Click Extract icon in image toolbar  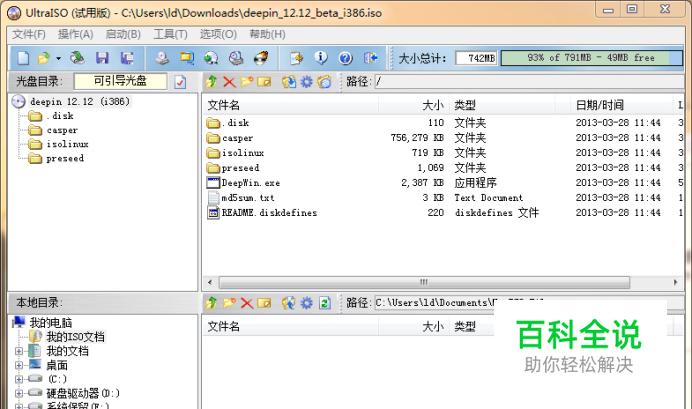tap(289, 82)
